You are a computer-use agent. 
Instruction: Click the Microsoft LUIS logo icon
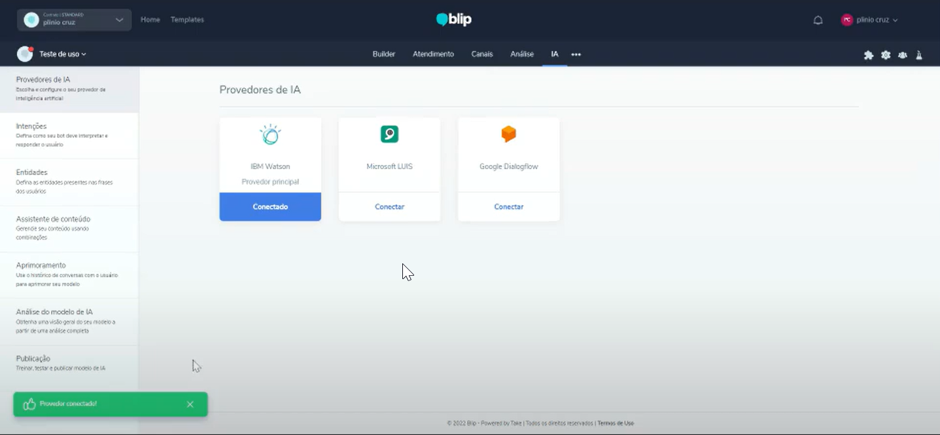pyautogui.click(x=390, y=134)
